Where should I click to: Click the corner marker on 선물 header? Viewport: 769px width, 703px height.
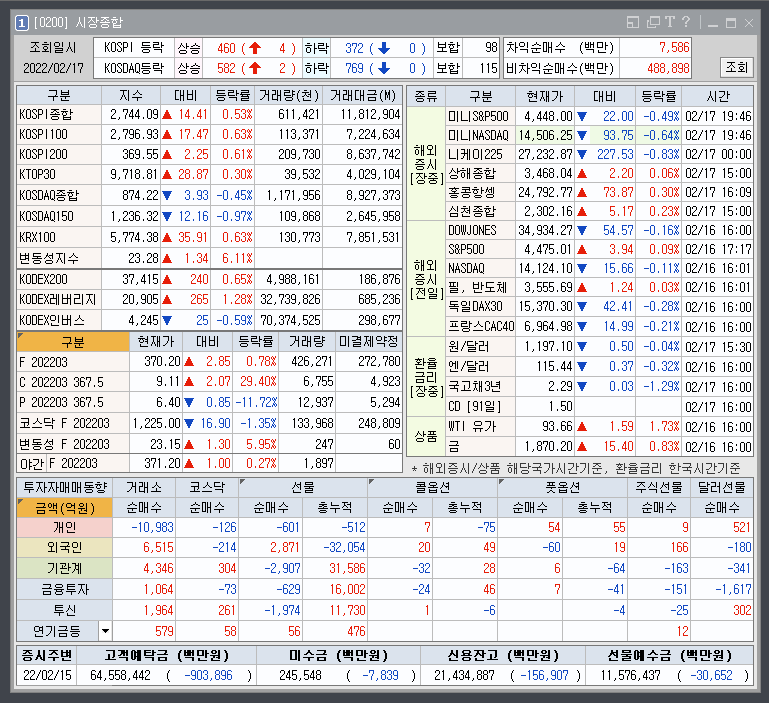(x=242, y=482)
